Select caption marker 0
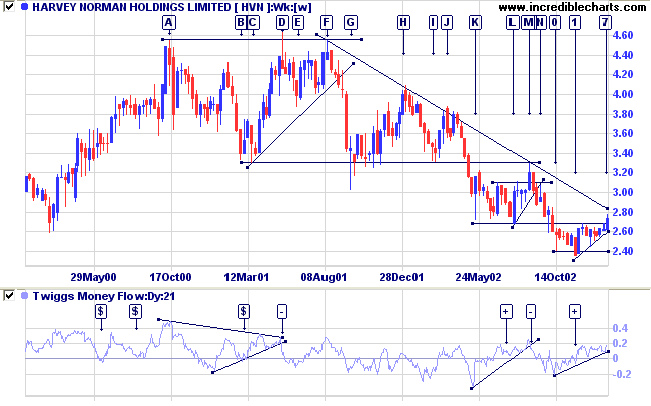651x406 pixels. coord(555,22)
